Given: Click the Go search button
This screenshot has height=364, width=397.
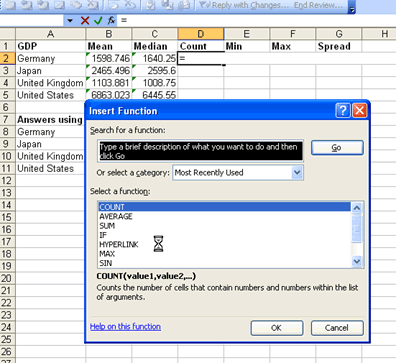Looking at the screenshot, I should pos(337,148).
